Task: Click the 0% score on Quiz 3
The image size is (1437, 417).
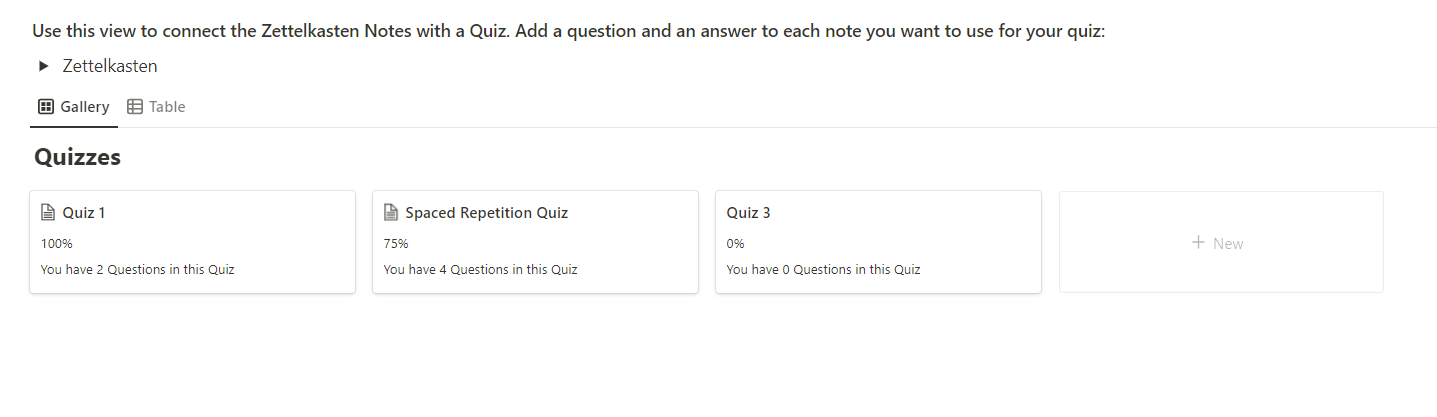Action: 736,243
